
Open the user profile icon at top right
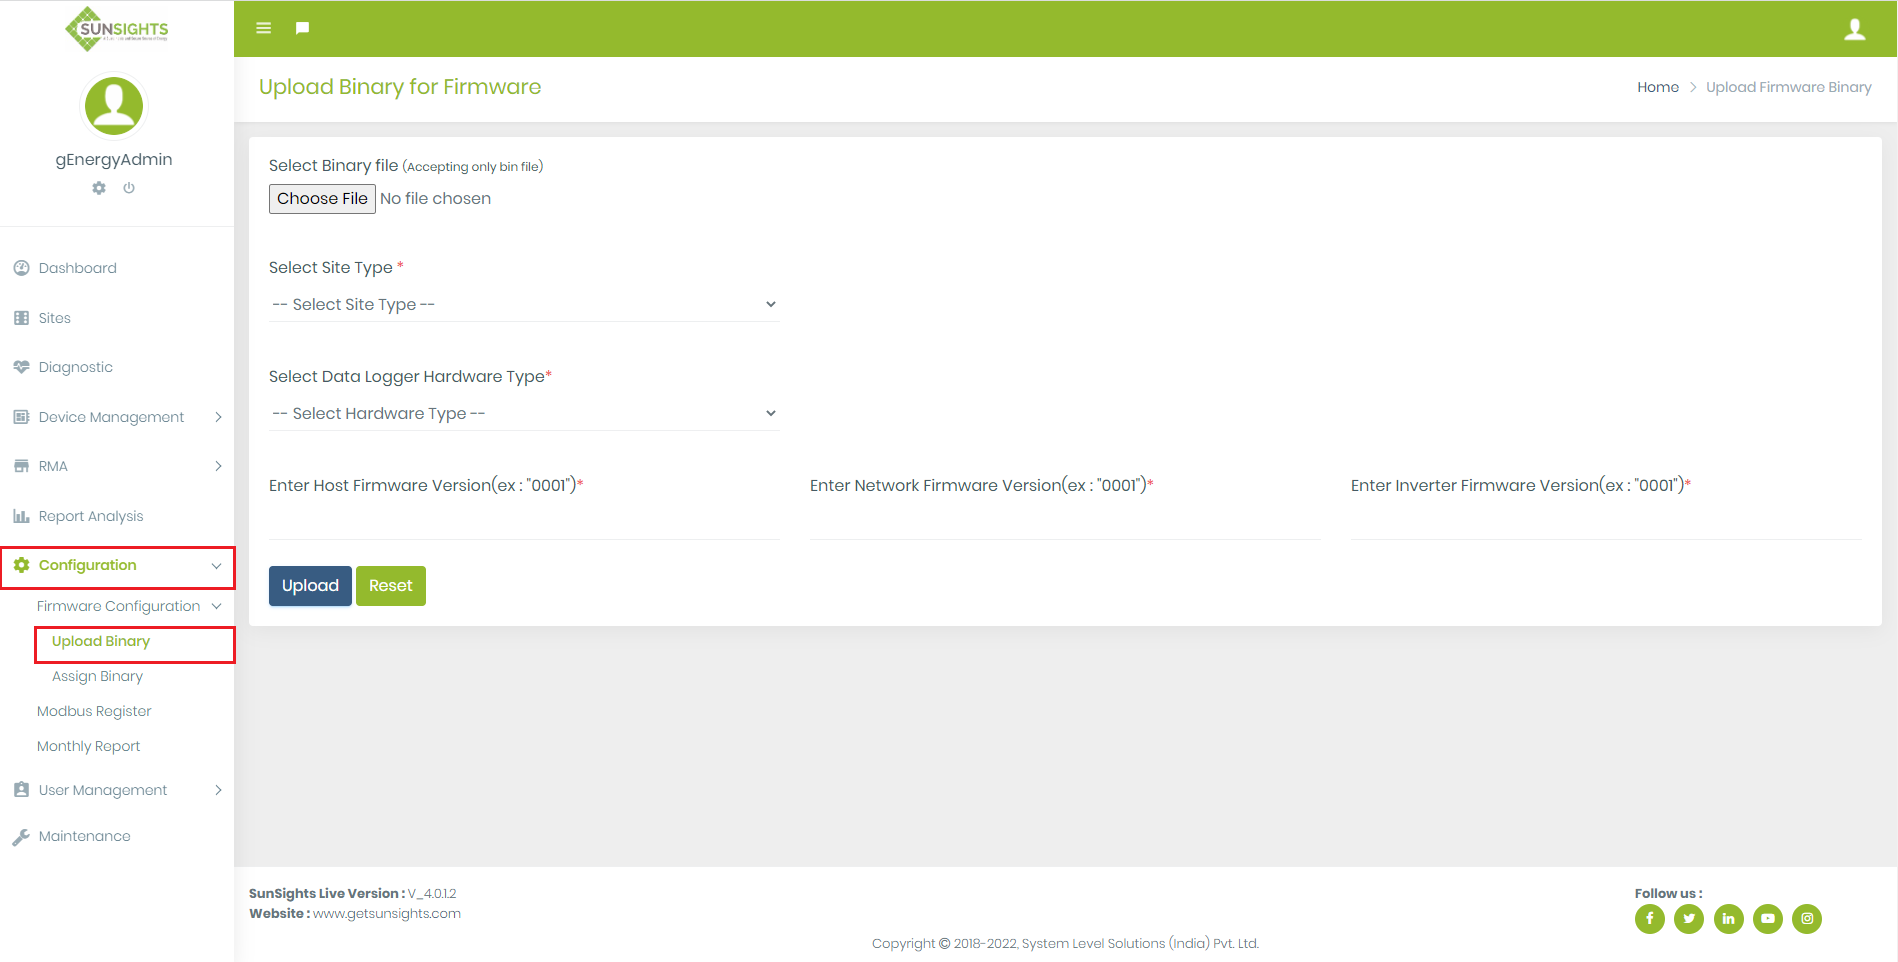pos(1854,29)
